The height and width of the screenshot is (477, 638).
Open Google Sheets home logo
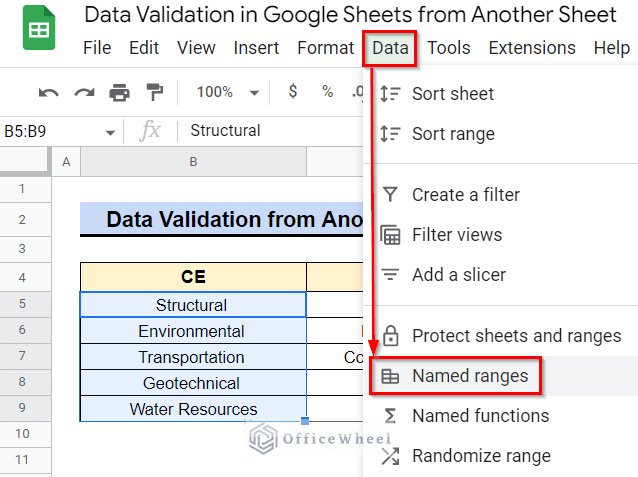pos(39,28)
